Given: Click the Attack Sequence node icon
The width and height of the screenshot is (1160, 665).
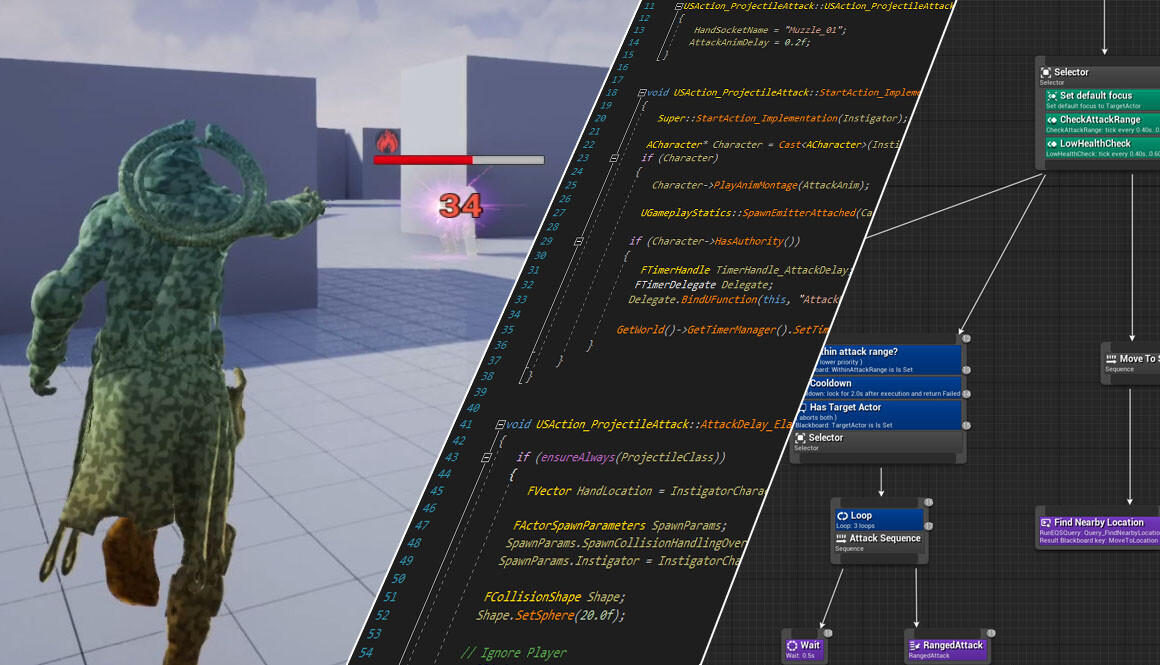Looking at the screenshot, I should (x=842, y=539).
